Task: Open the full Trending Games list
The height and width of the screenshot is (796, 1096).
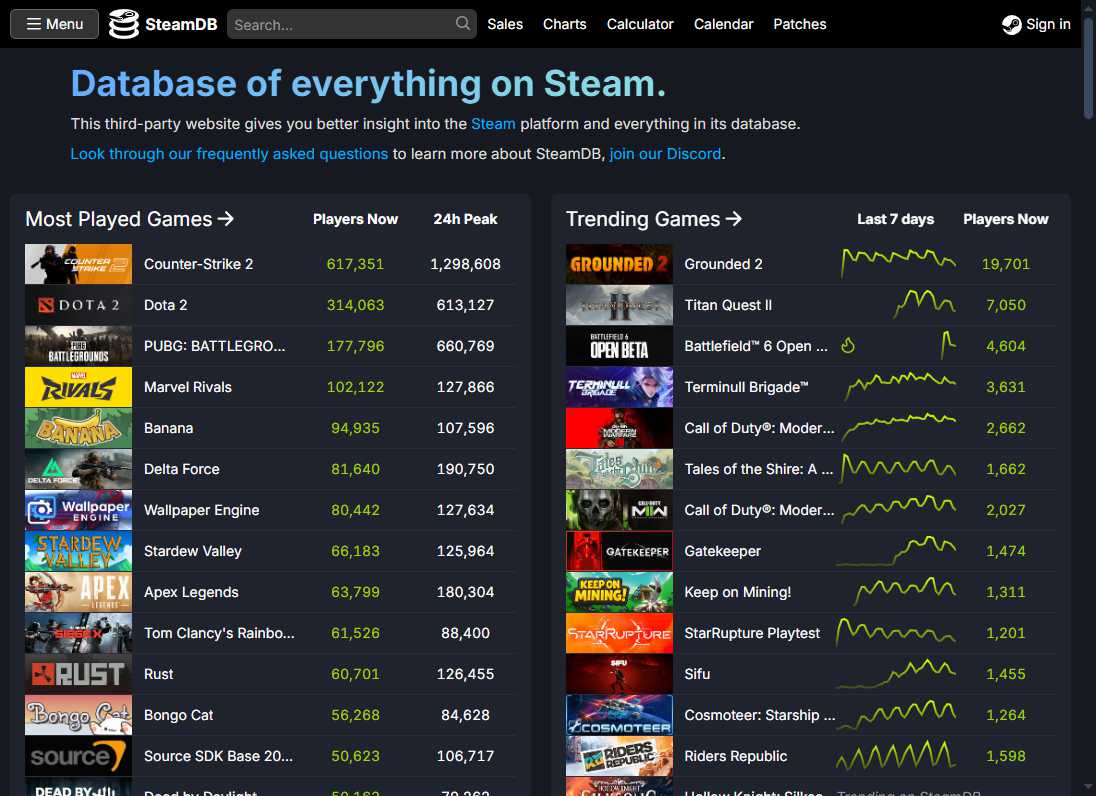Action: point(653,219)
